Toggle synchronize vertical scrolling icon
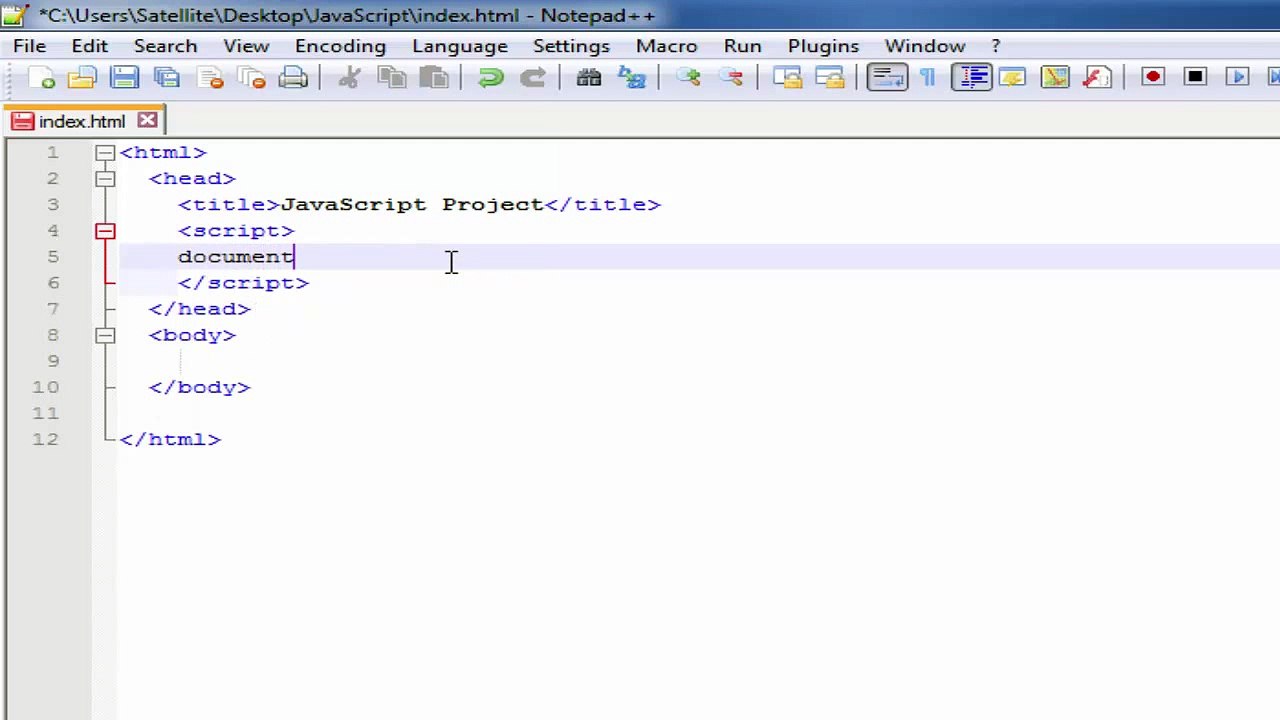Screen dimensions: 1280x720 pos(787,78)
